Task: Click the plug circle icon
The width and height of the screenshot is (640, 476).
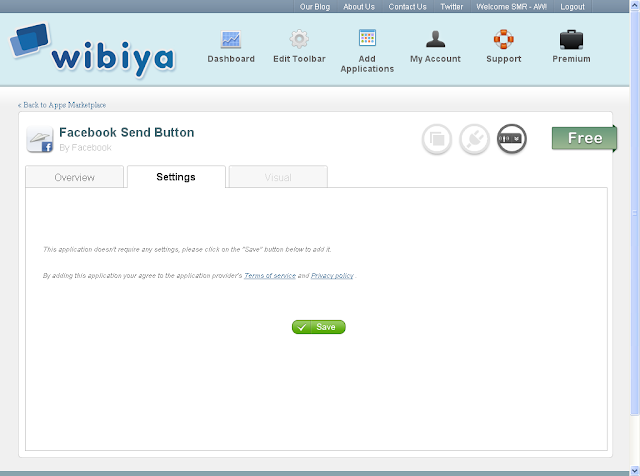Action: [474, 139]
